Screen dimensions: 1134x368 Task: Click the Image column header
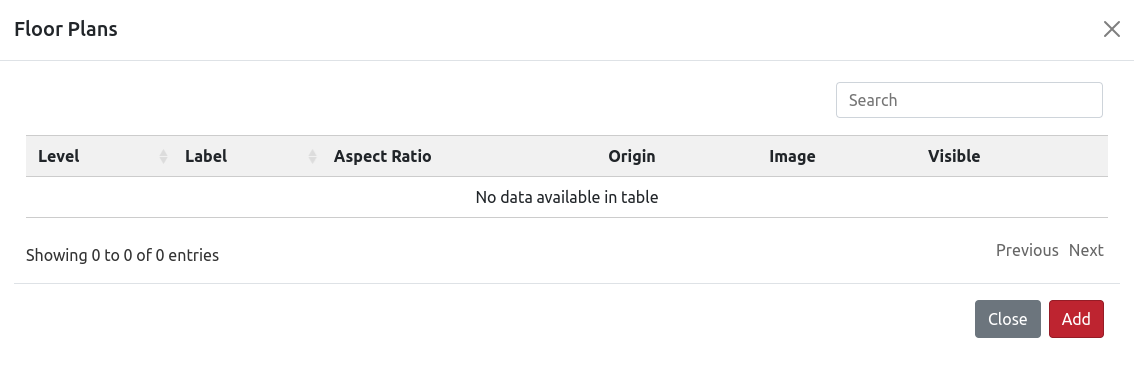tap(792, 156)
